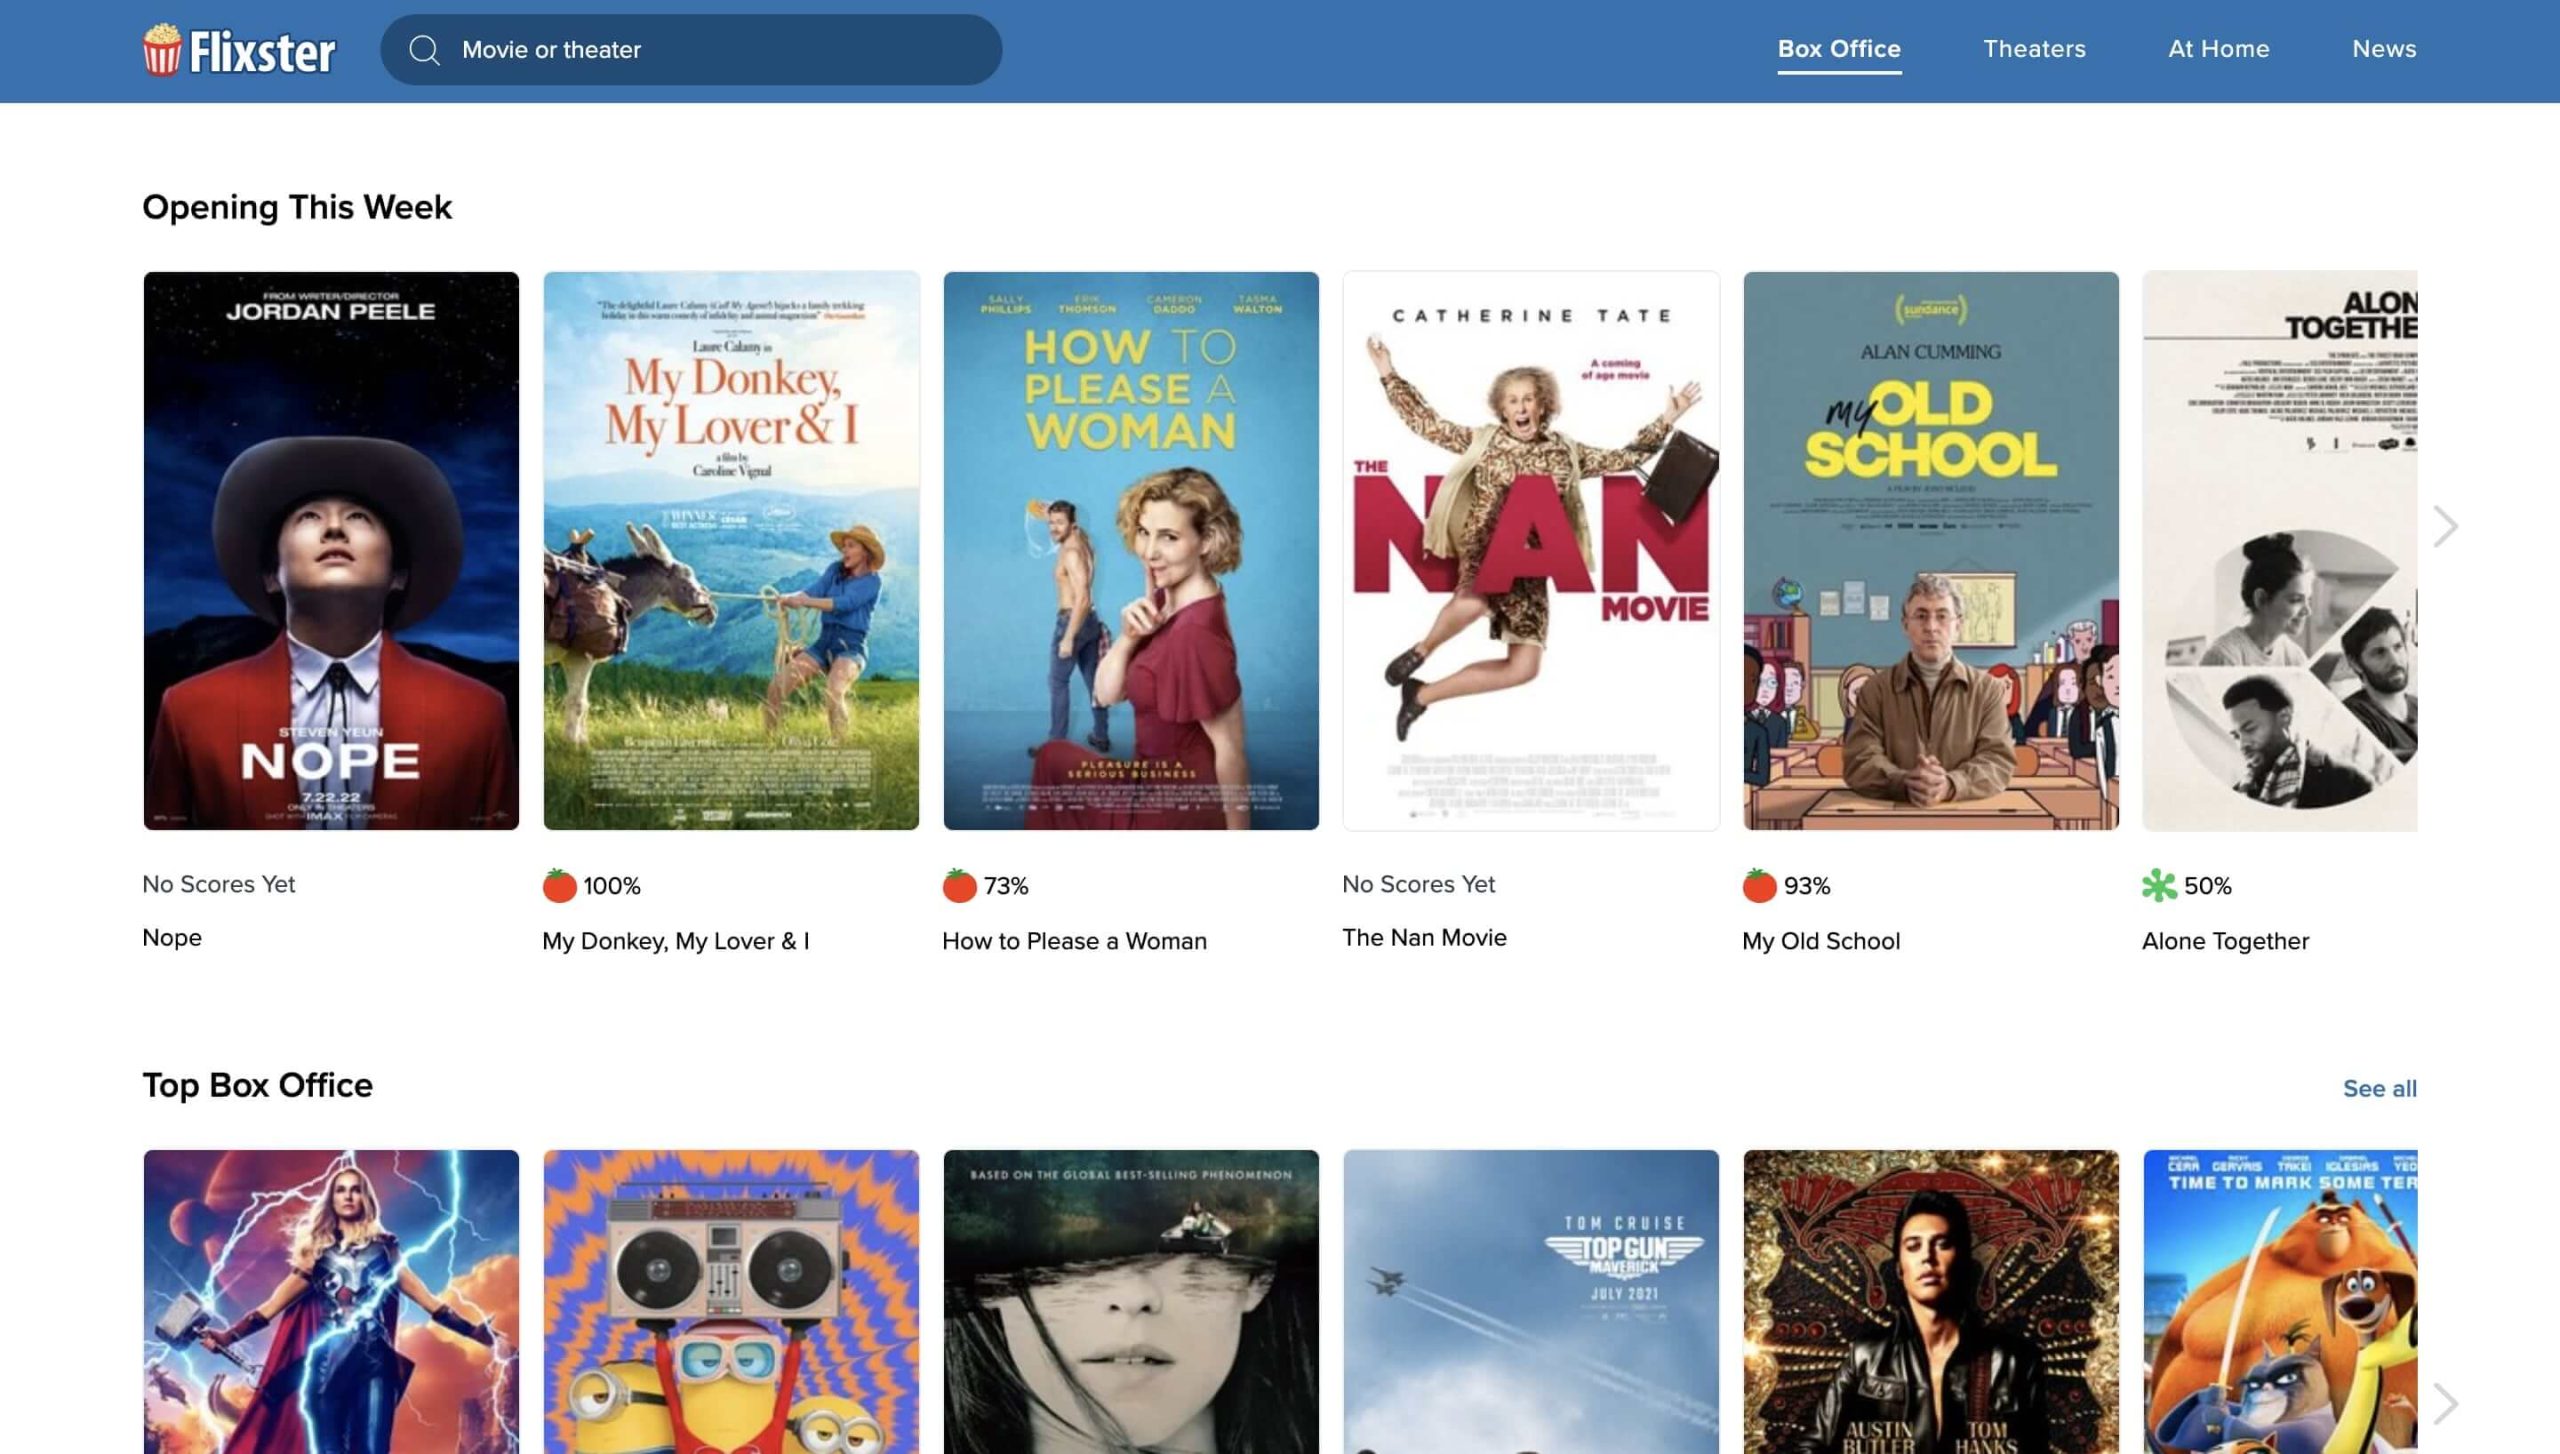The height and width of the screenshot is (1454, 2560).
Task: Click the tomato icon next to 93%
Action: 1759,885
